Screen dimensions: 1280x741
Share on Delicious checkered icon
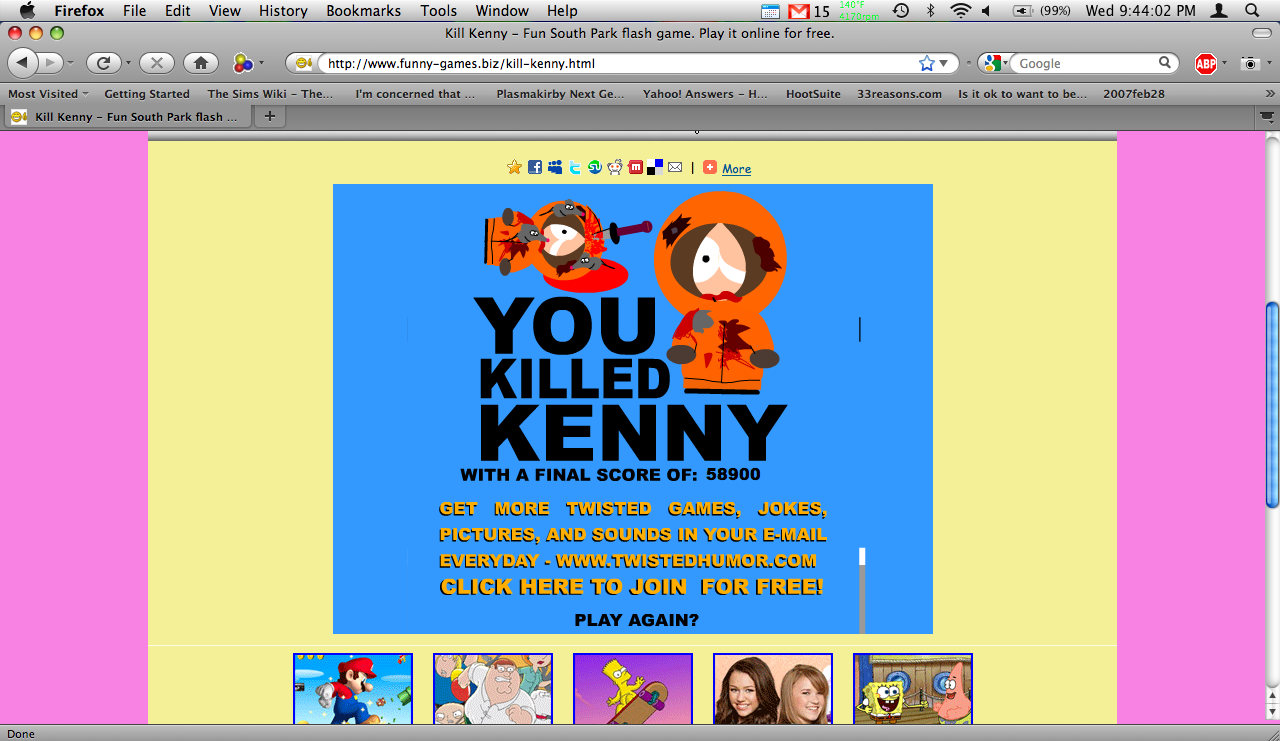[x=655, y=167]
